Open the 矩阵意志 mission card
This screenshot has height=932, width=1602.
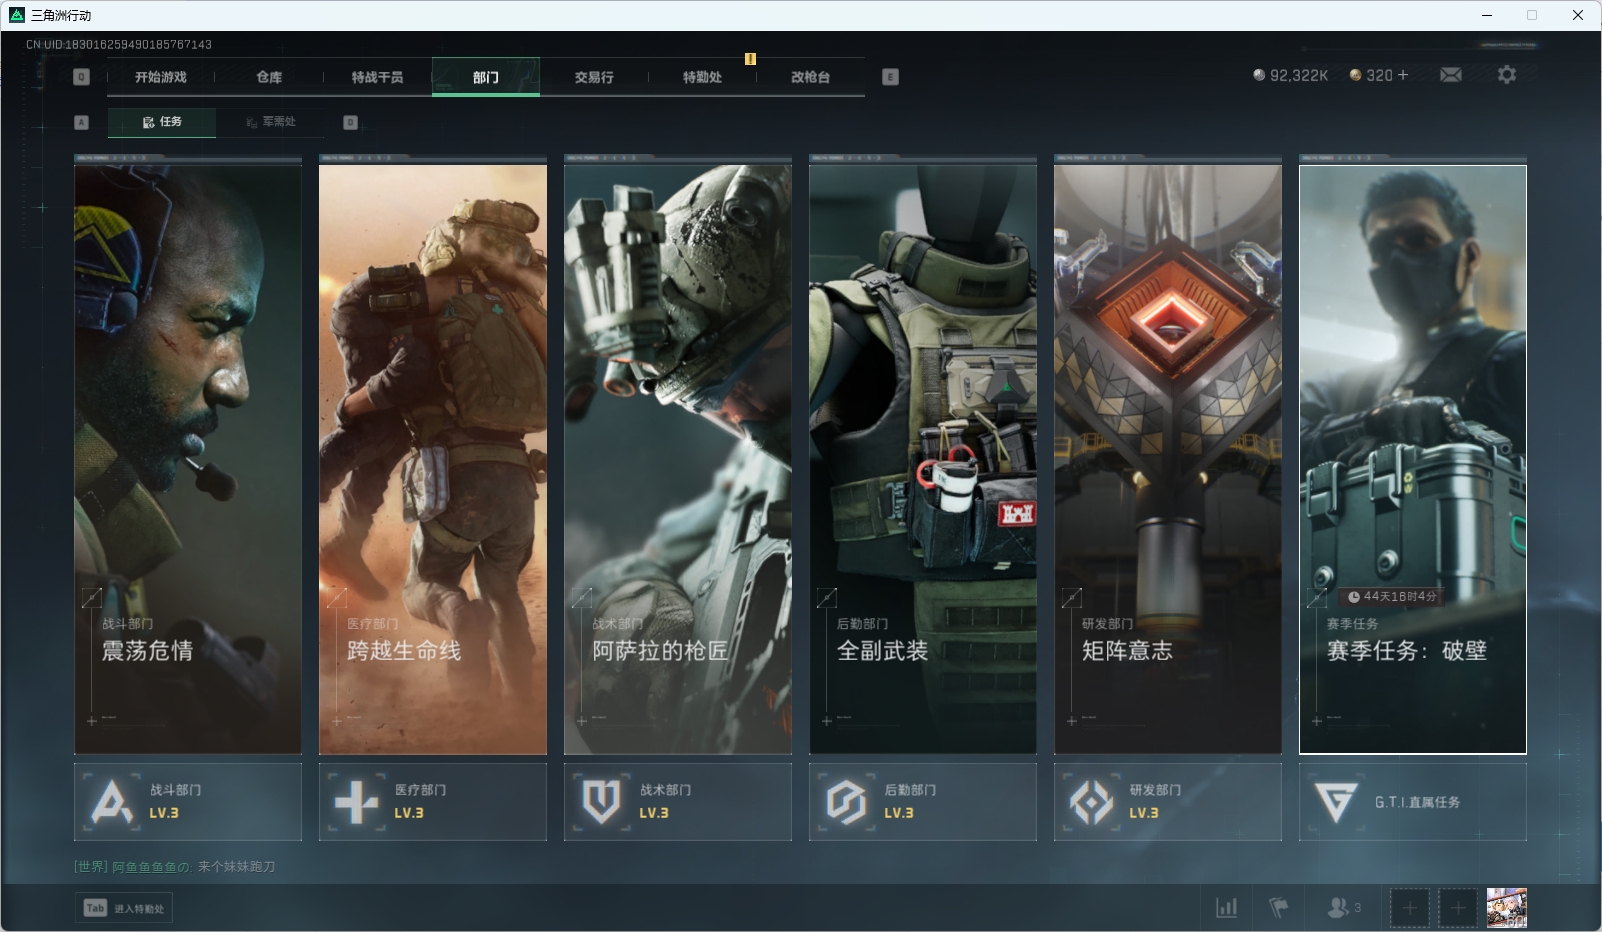click(1168, 460)
